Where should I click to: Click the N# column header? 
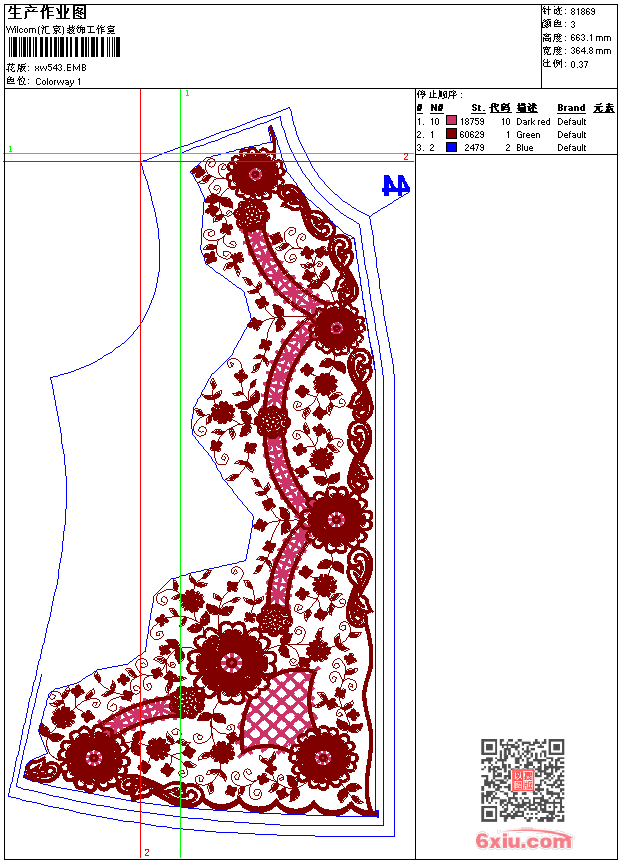coord(436,108)
